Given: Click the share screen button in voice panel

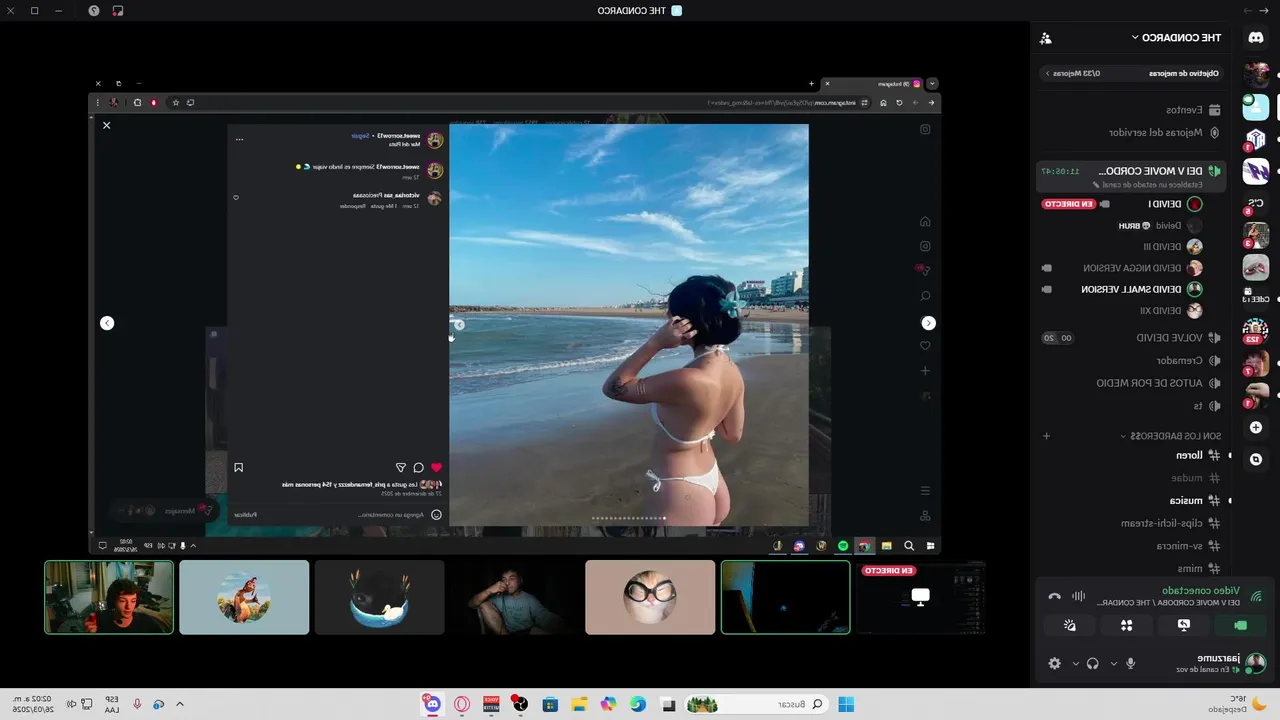Looking at the screenshot, I should [1184, 625].
